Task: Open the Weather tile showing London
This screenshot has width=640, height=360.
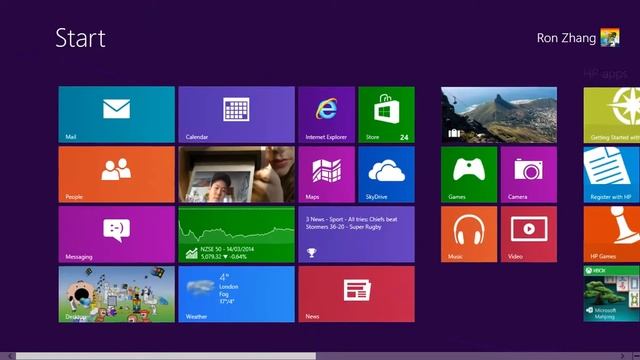Action: point(236,294)
